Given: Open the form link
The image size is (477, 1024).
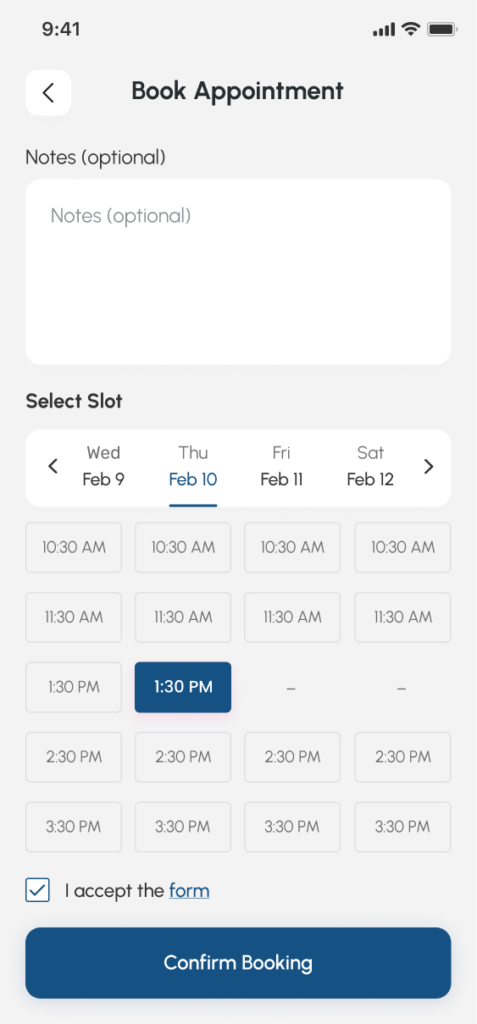Looking at the screenshot, I should click(x=189, y=891).
